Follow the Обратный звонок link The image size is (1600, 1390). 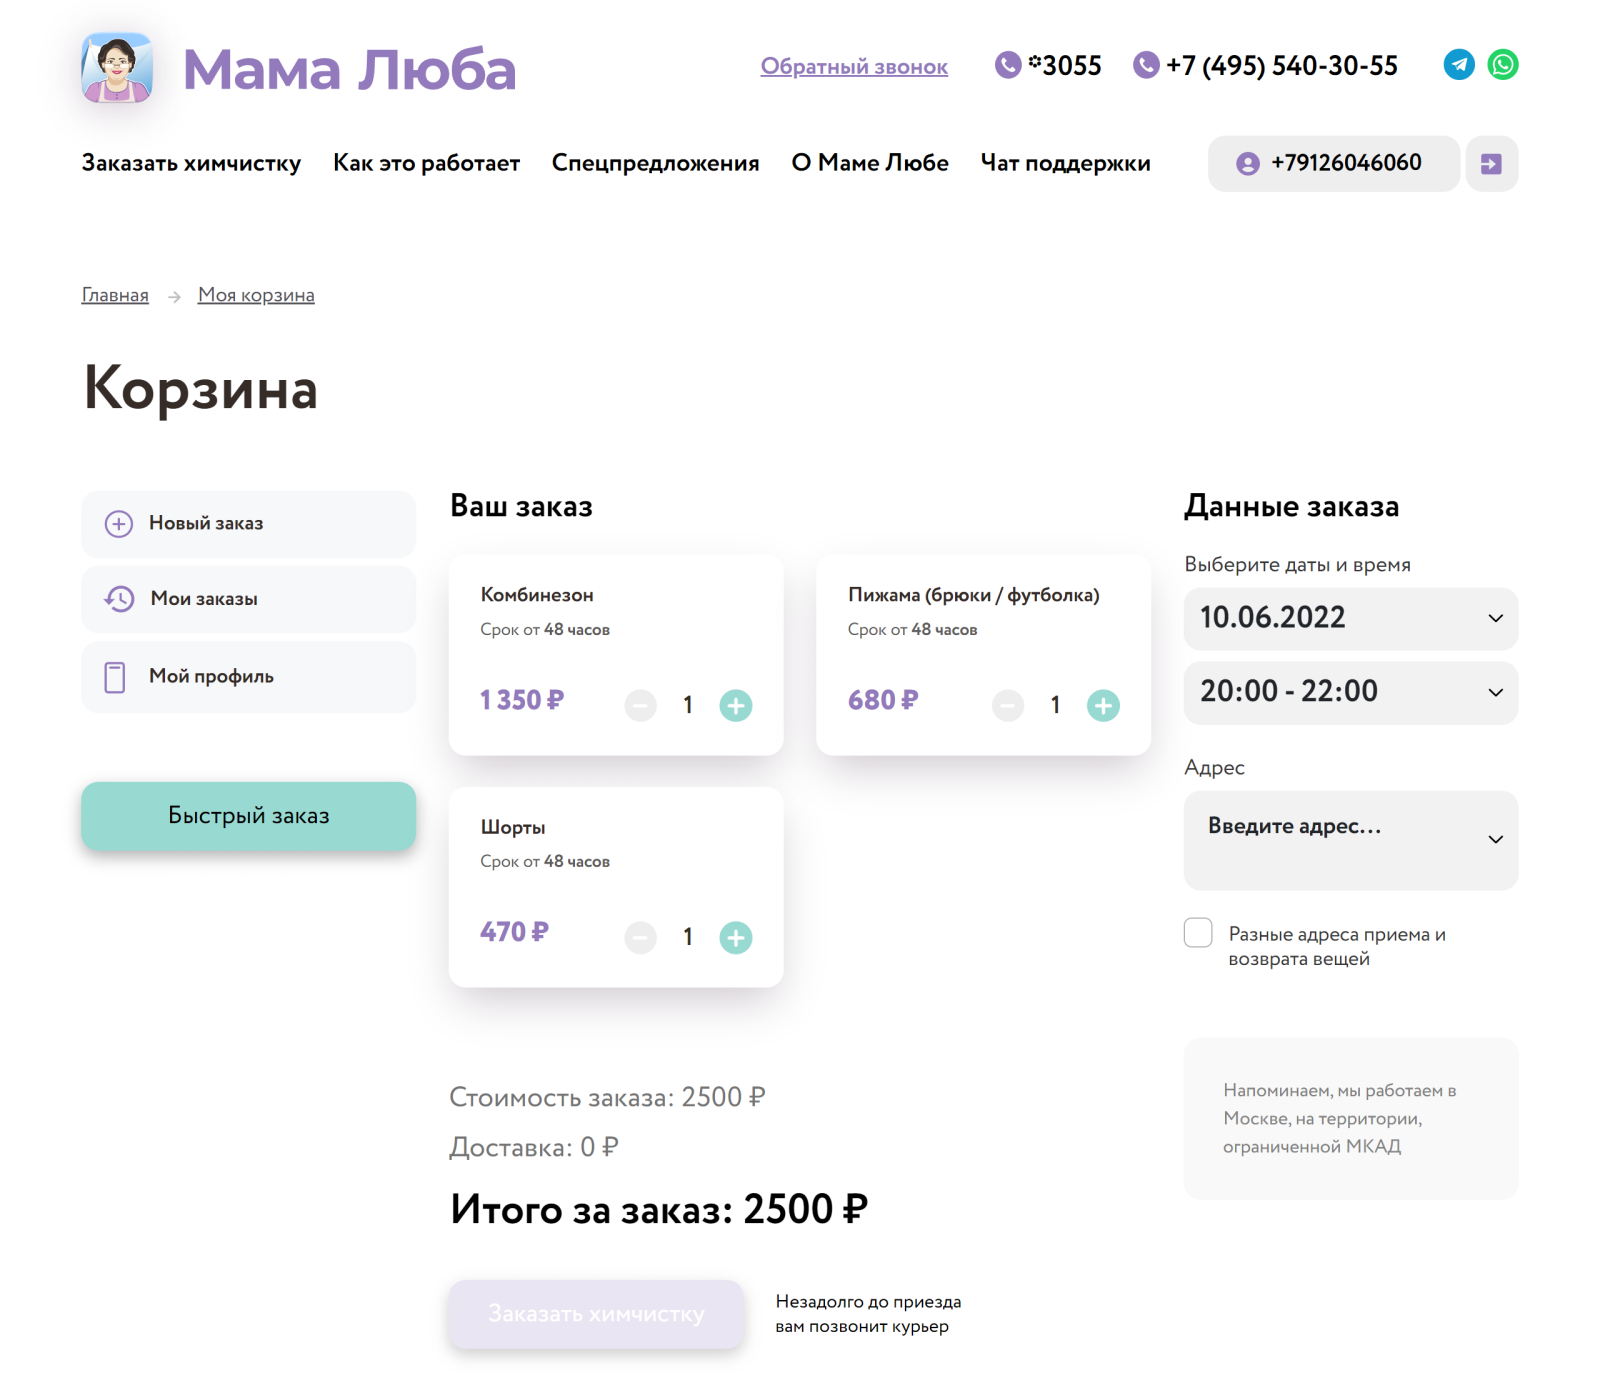coord(854,67)
